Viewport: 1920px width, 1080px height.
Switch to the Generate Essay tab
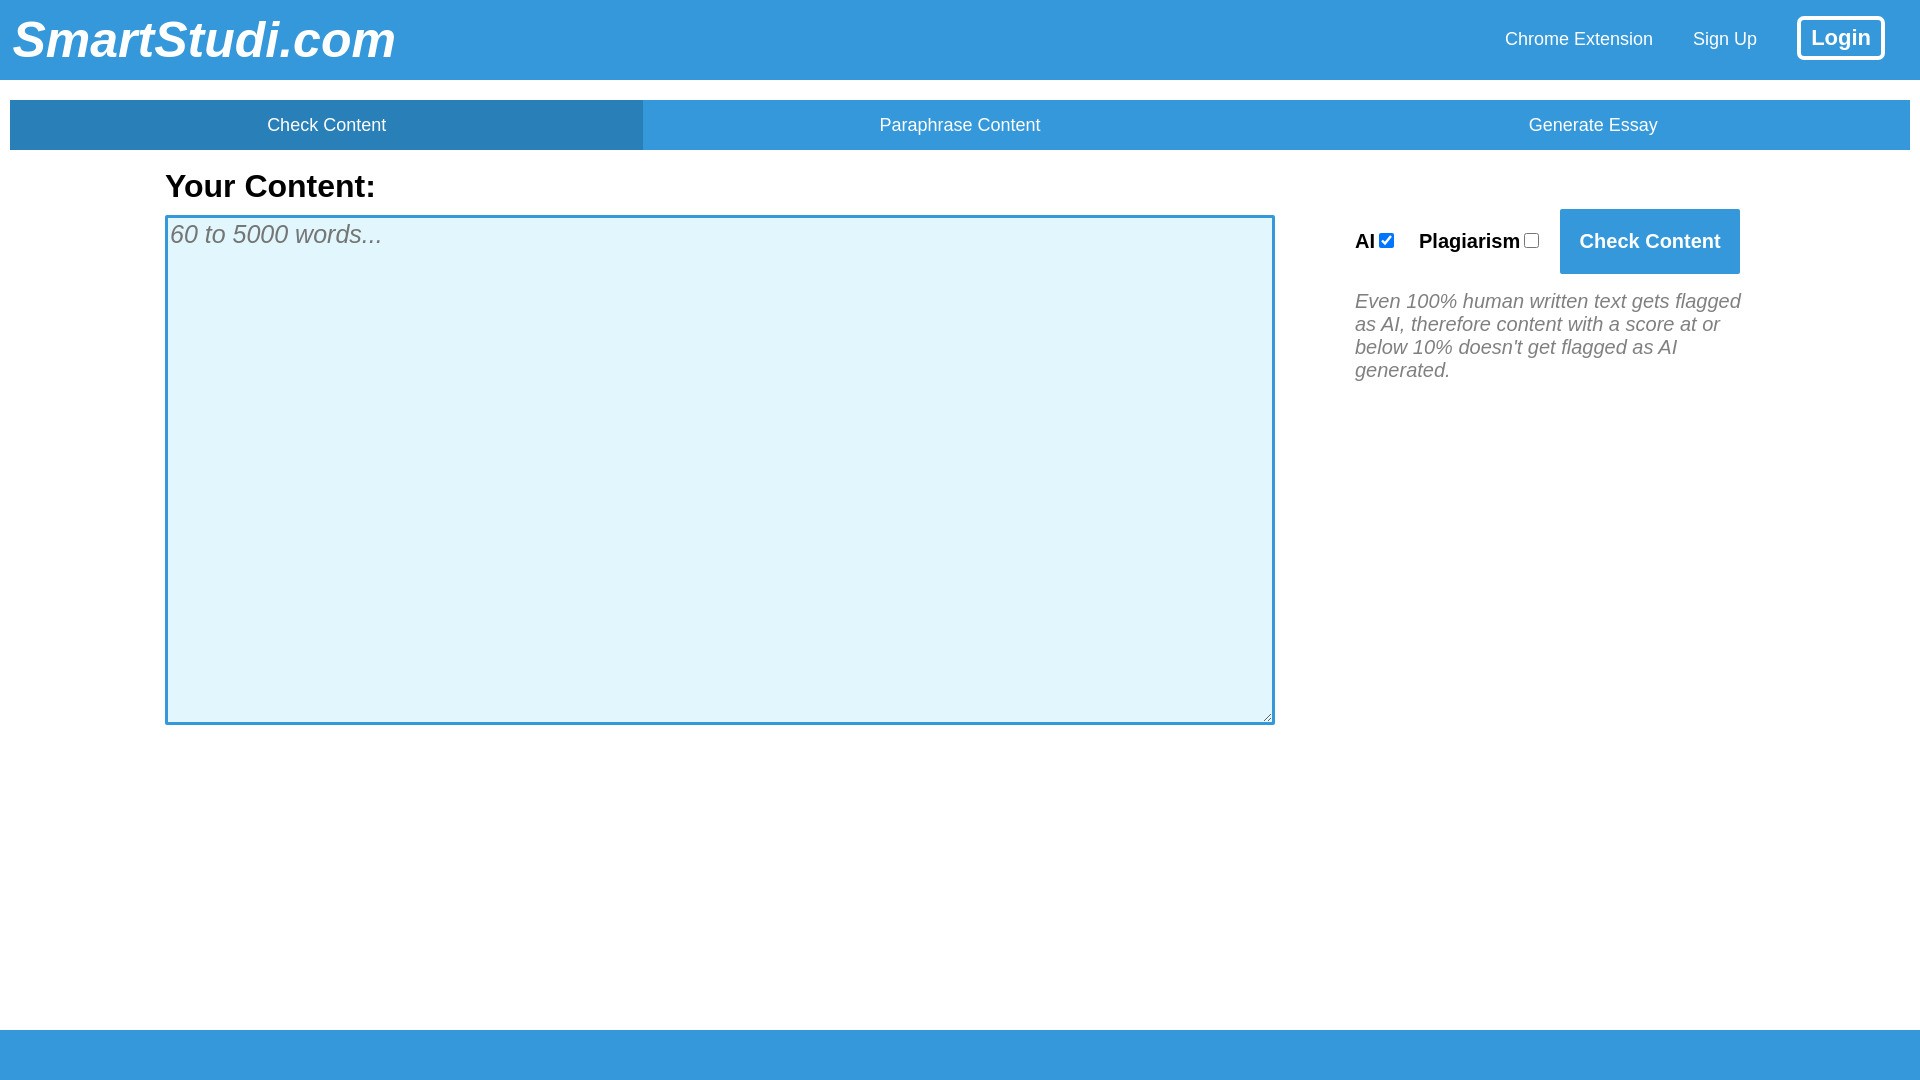coord(1592,124)
